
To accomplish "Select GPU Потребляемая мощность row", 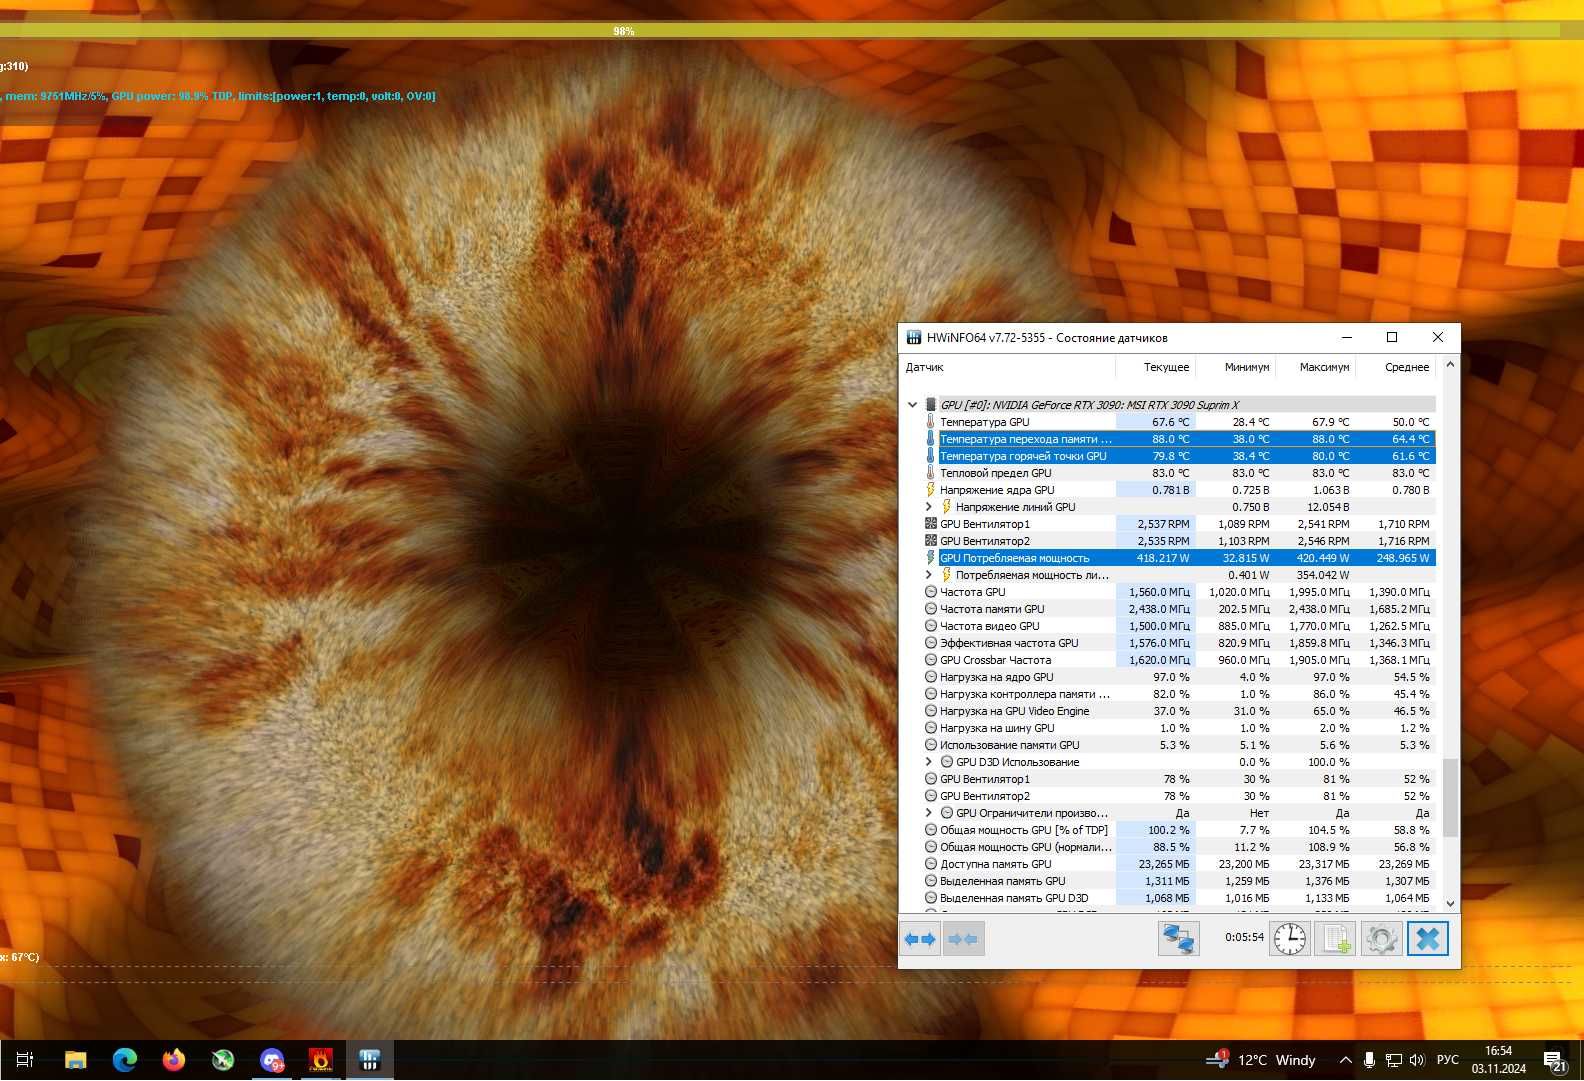I will pos(1179,558).
